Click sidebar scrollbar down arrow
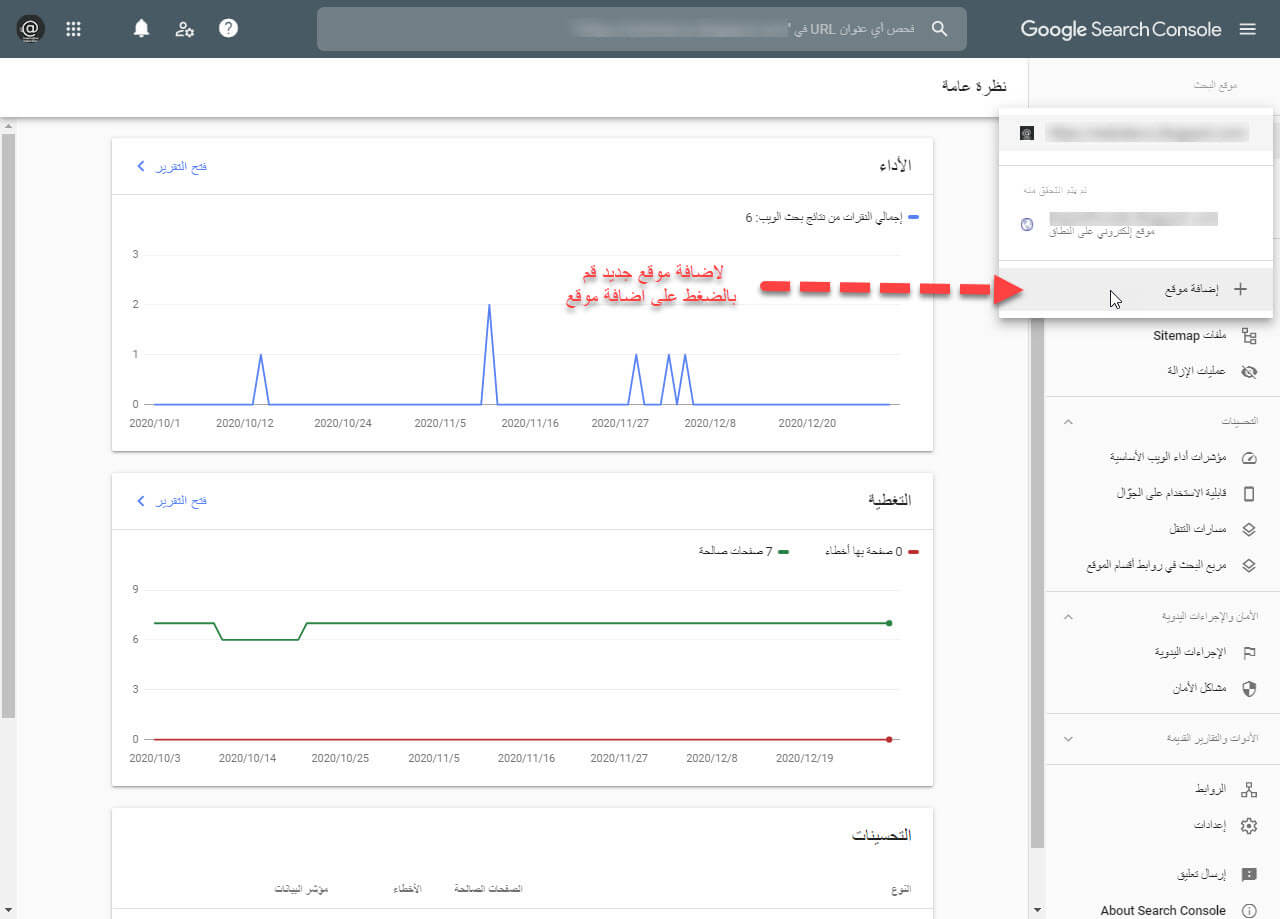Image resolution: width=1280 pixels, height=919 pixels. tap(1037, 910)
